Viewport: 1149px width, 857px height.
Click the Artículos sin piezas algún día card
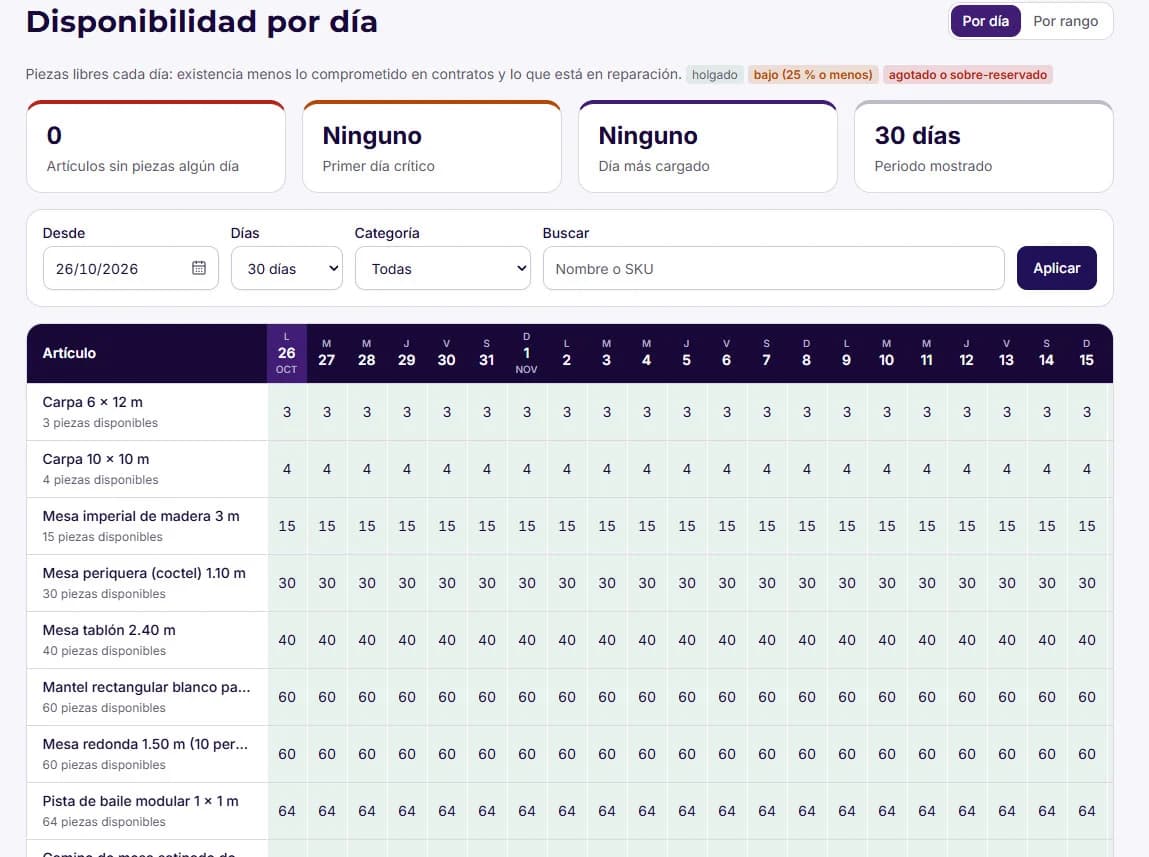[x=156, y=147]
